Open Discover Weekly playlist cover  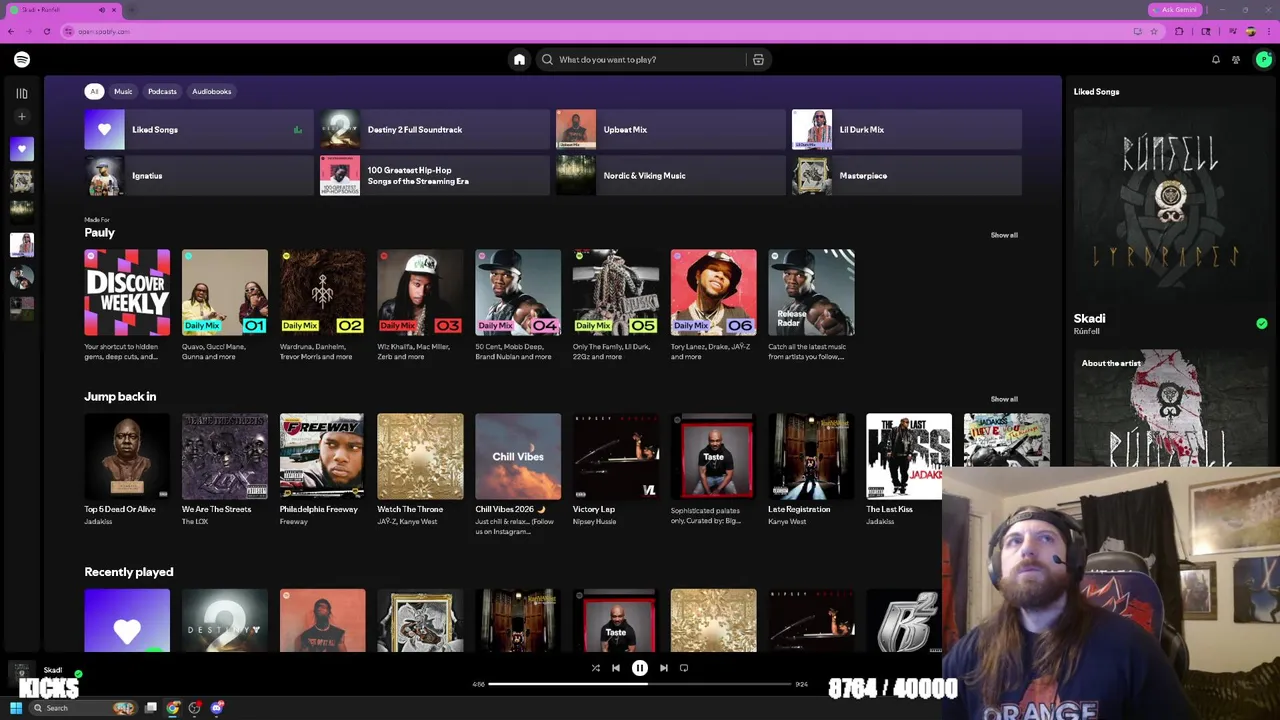click(127, 292)
